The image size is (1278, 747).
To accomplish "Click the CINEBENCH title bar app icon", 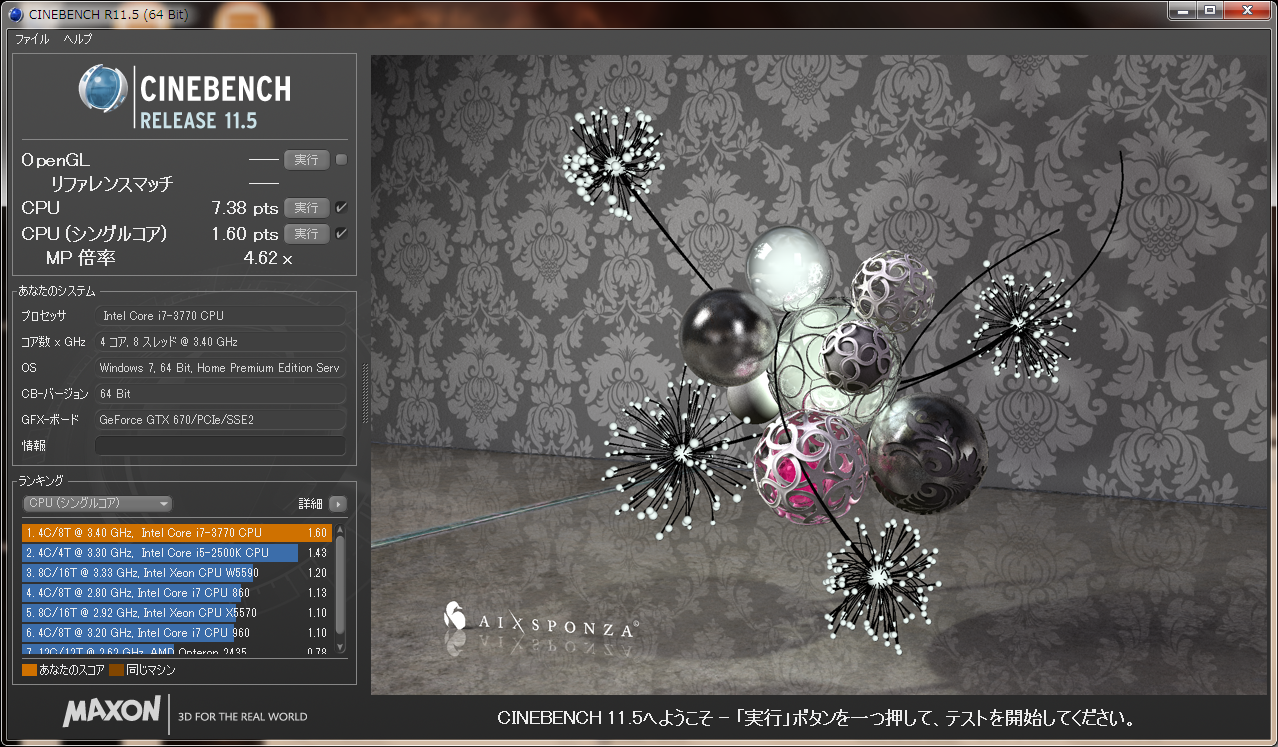I will coord(16,14).
